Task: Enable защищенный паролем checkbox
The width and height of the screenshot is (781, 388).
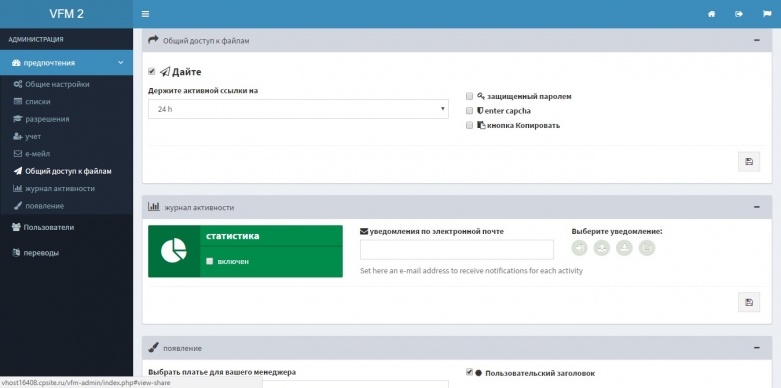Action: (469, 96)
